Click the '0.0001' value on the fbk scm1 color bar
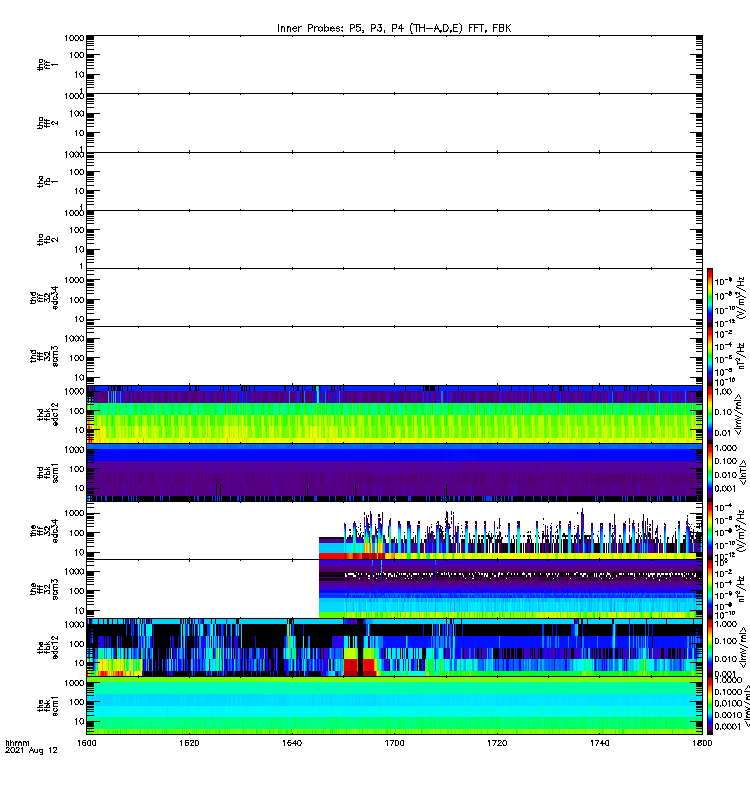 click(727, 727)
